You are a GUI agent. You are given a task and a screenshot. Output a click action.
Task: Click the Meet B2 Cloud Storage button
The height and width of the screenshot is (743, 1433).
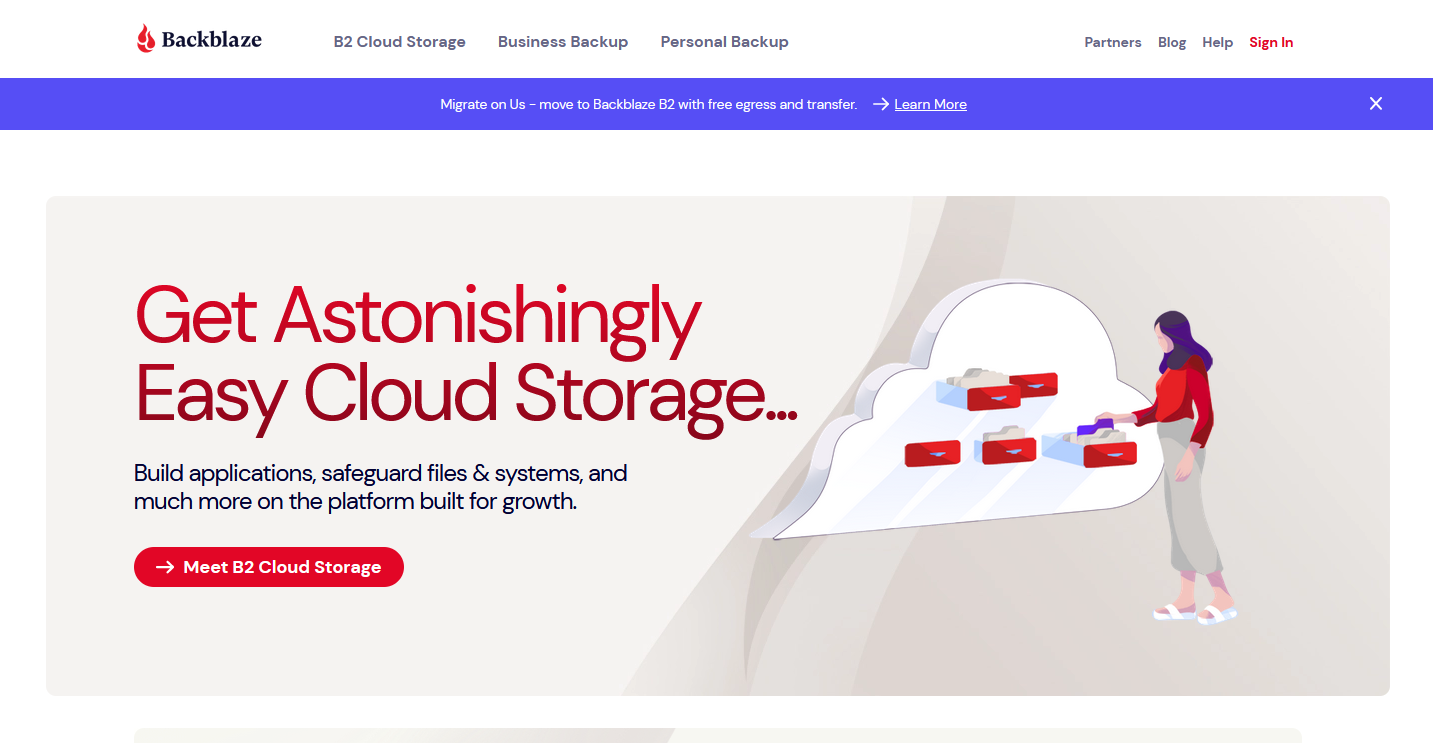tap(269, 567)
